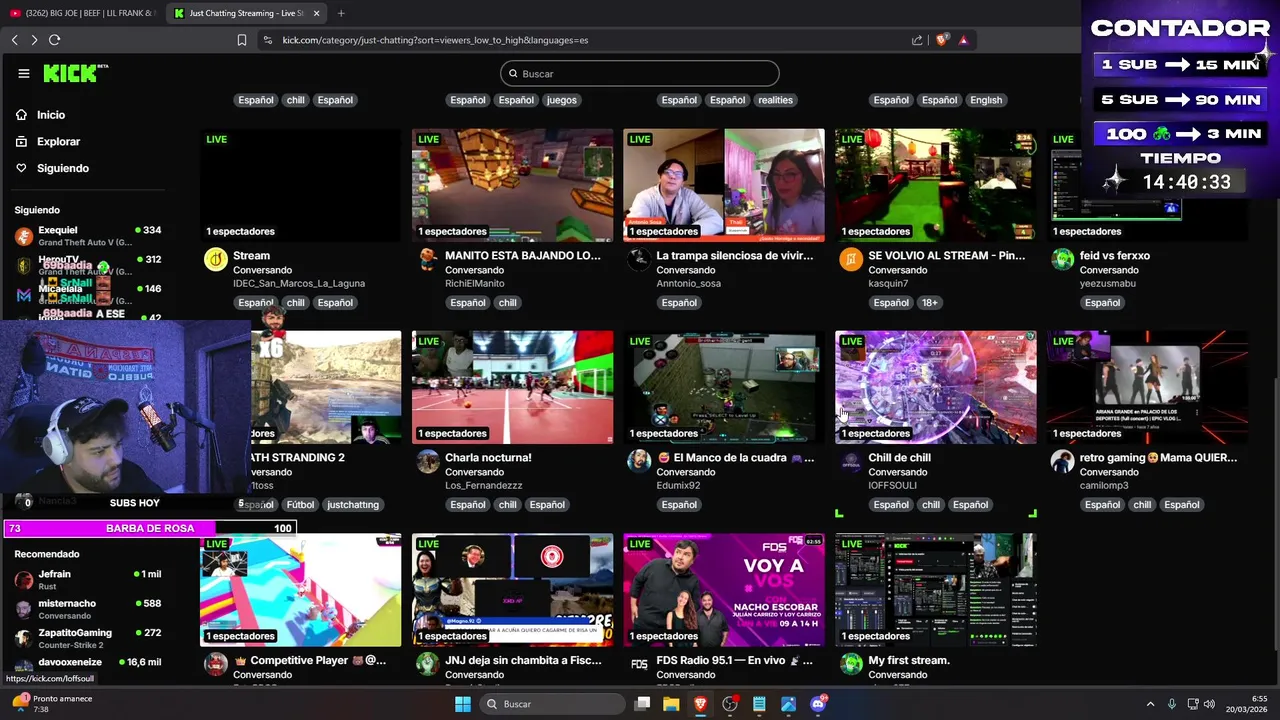Go to Inicio in the sidebar

51,115
